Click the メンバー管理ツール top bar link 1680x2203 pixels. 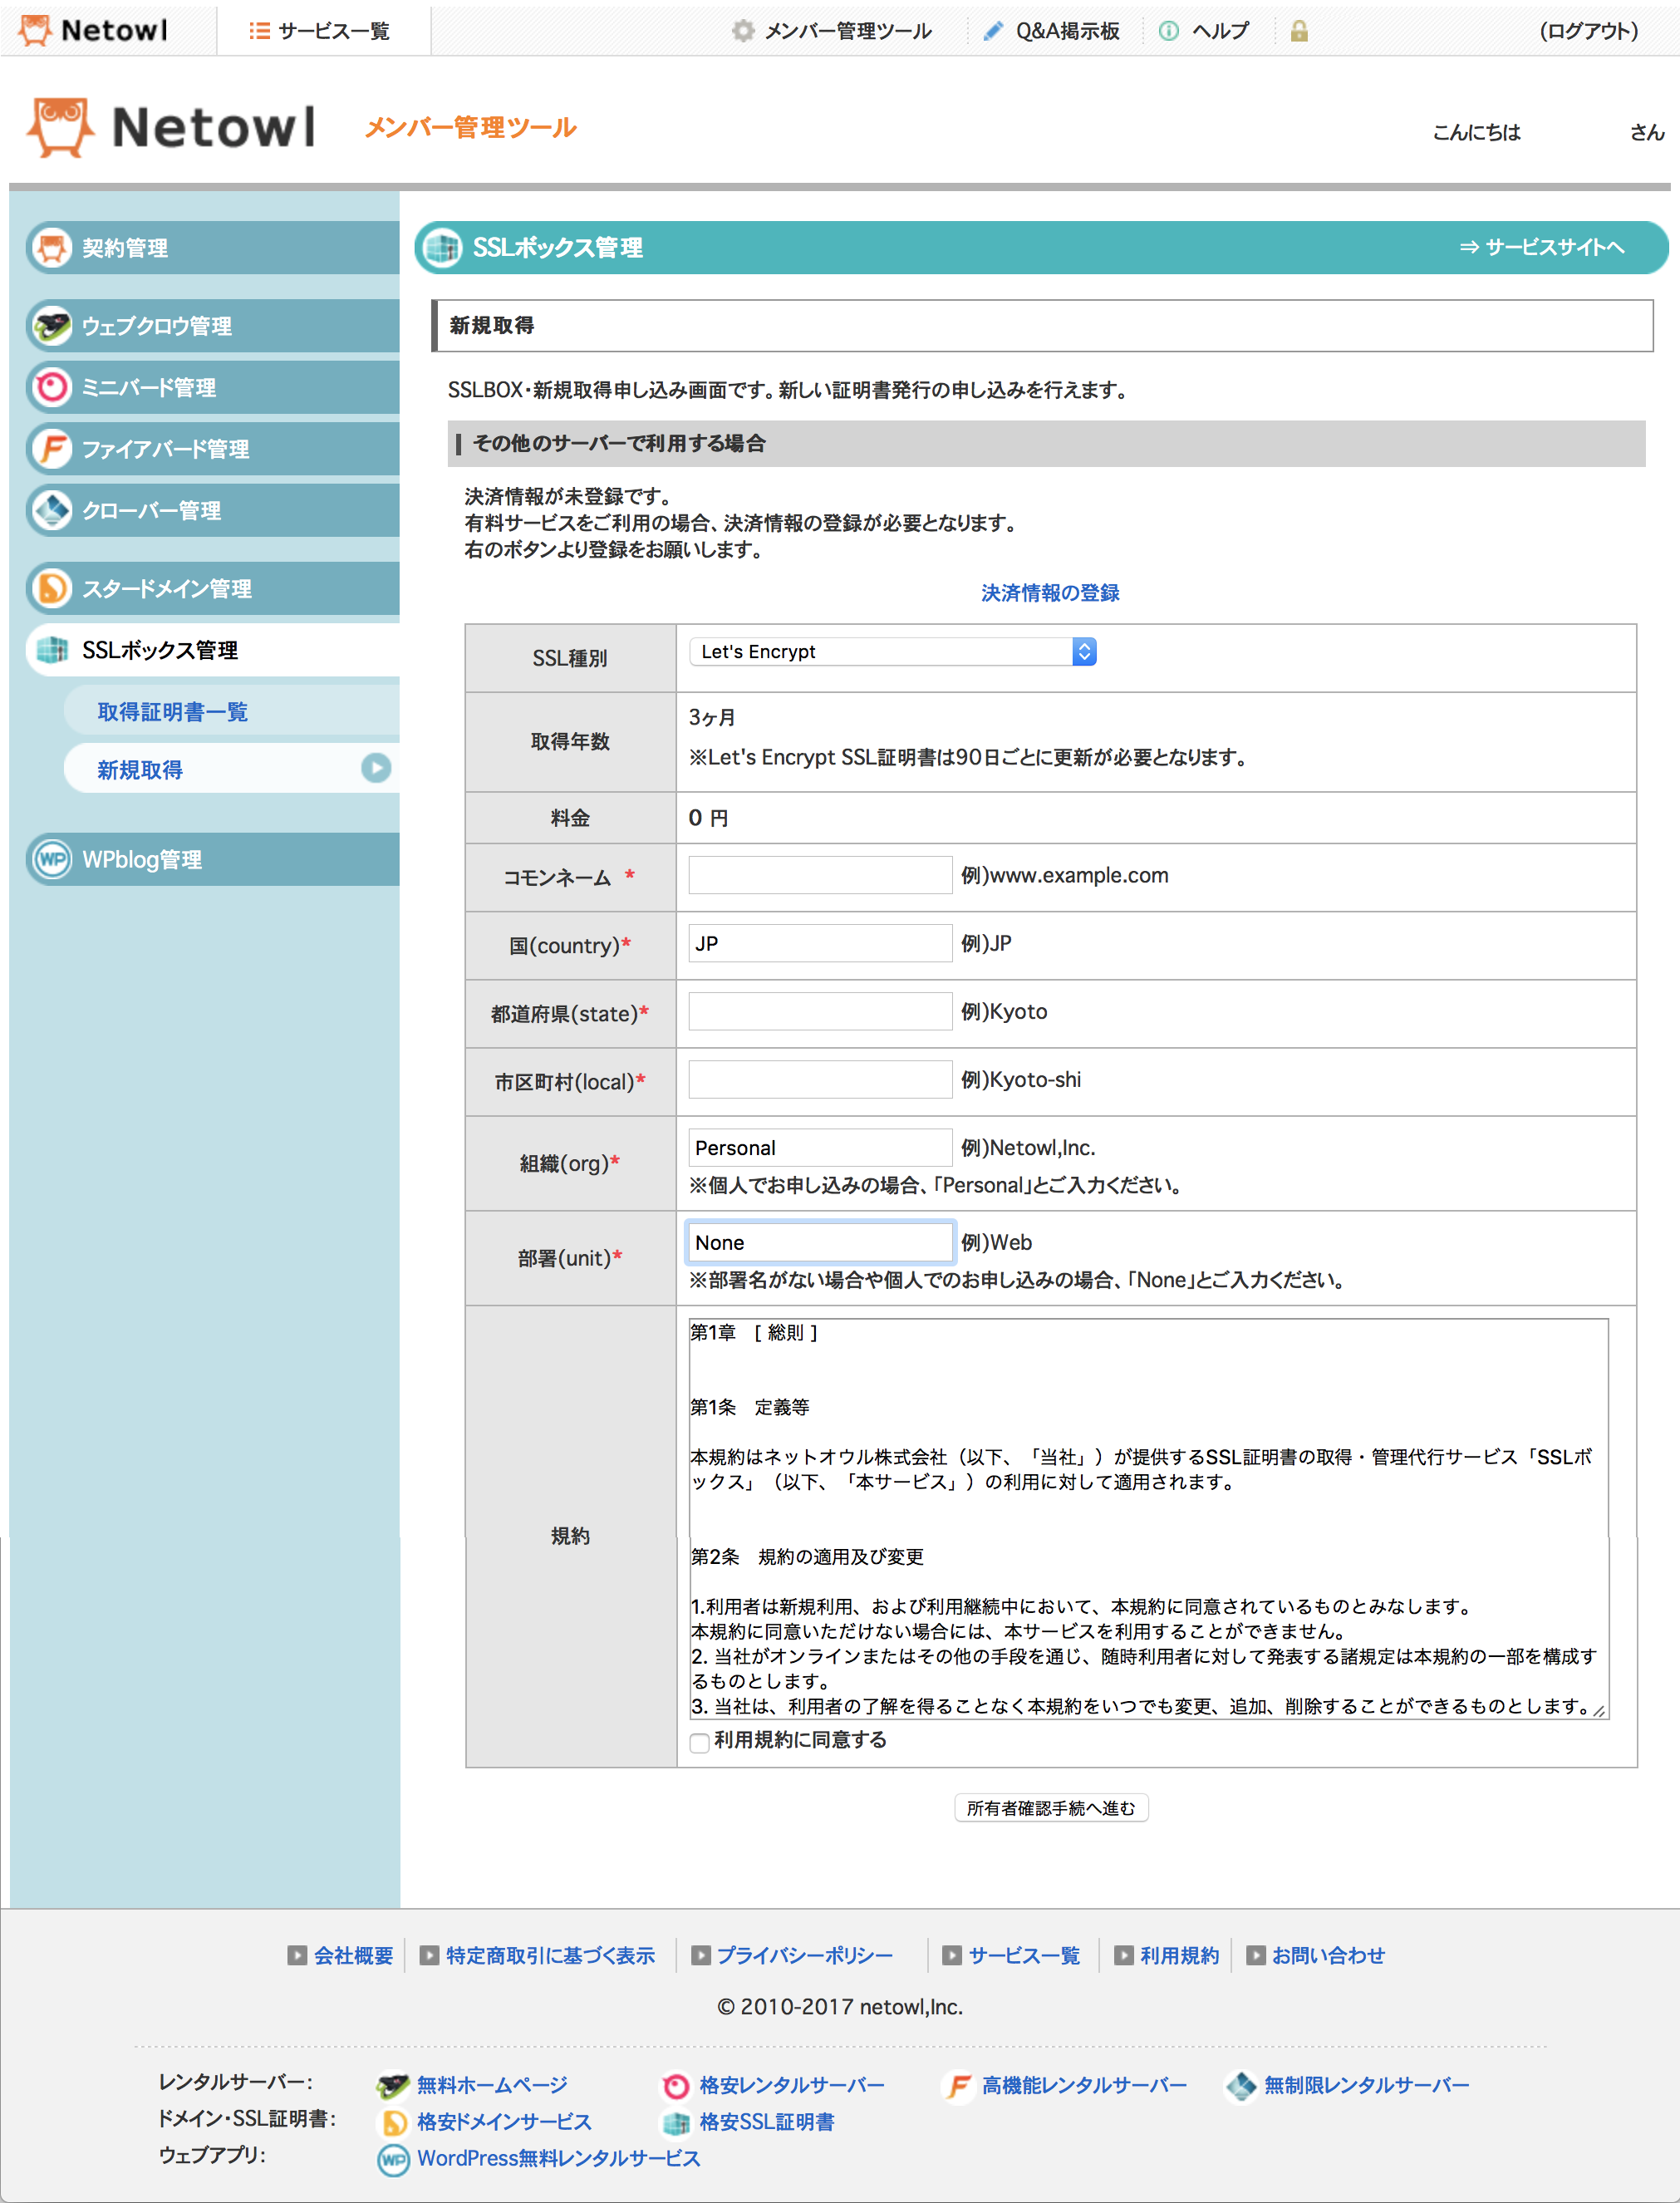click(x=848, y=31)
